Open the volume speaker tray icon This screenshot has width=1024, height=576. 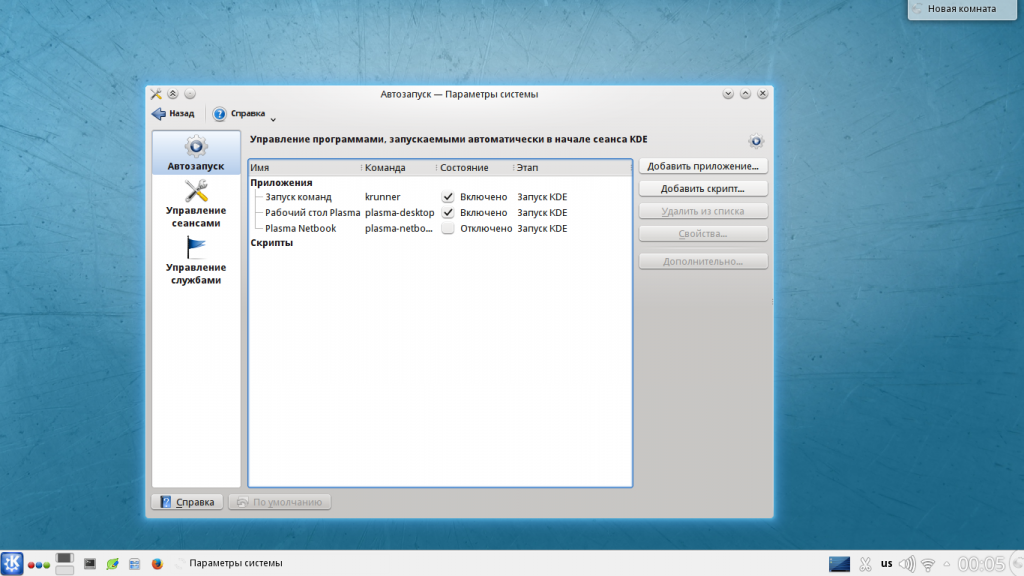tap(907, 564)
